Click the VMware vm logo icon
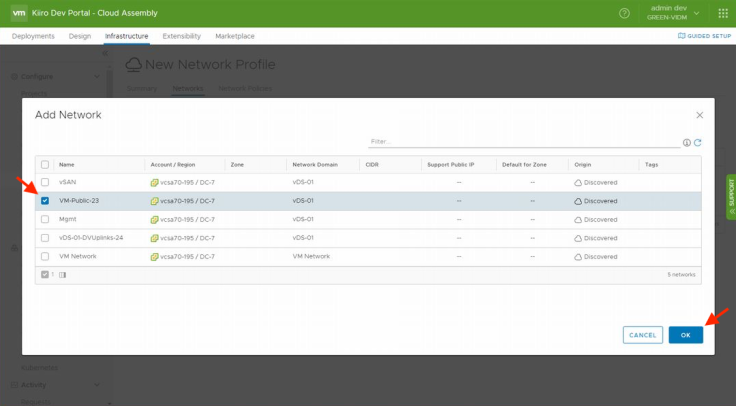The width and height of the screenshot is (736, 406). coord(19,13)
